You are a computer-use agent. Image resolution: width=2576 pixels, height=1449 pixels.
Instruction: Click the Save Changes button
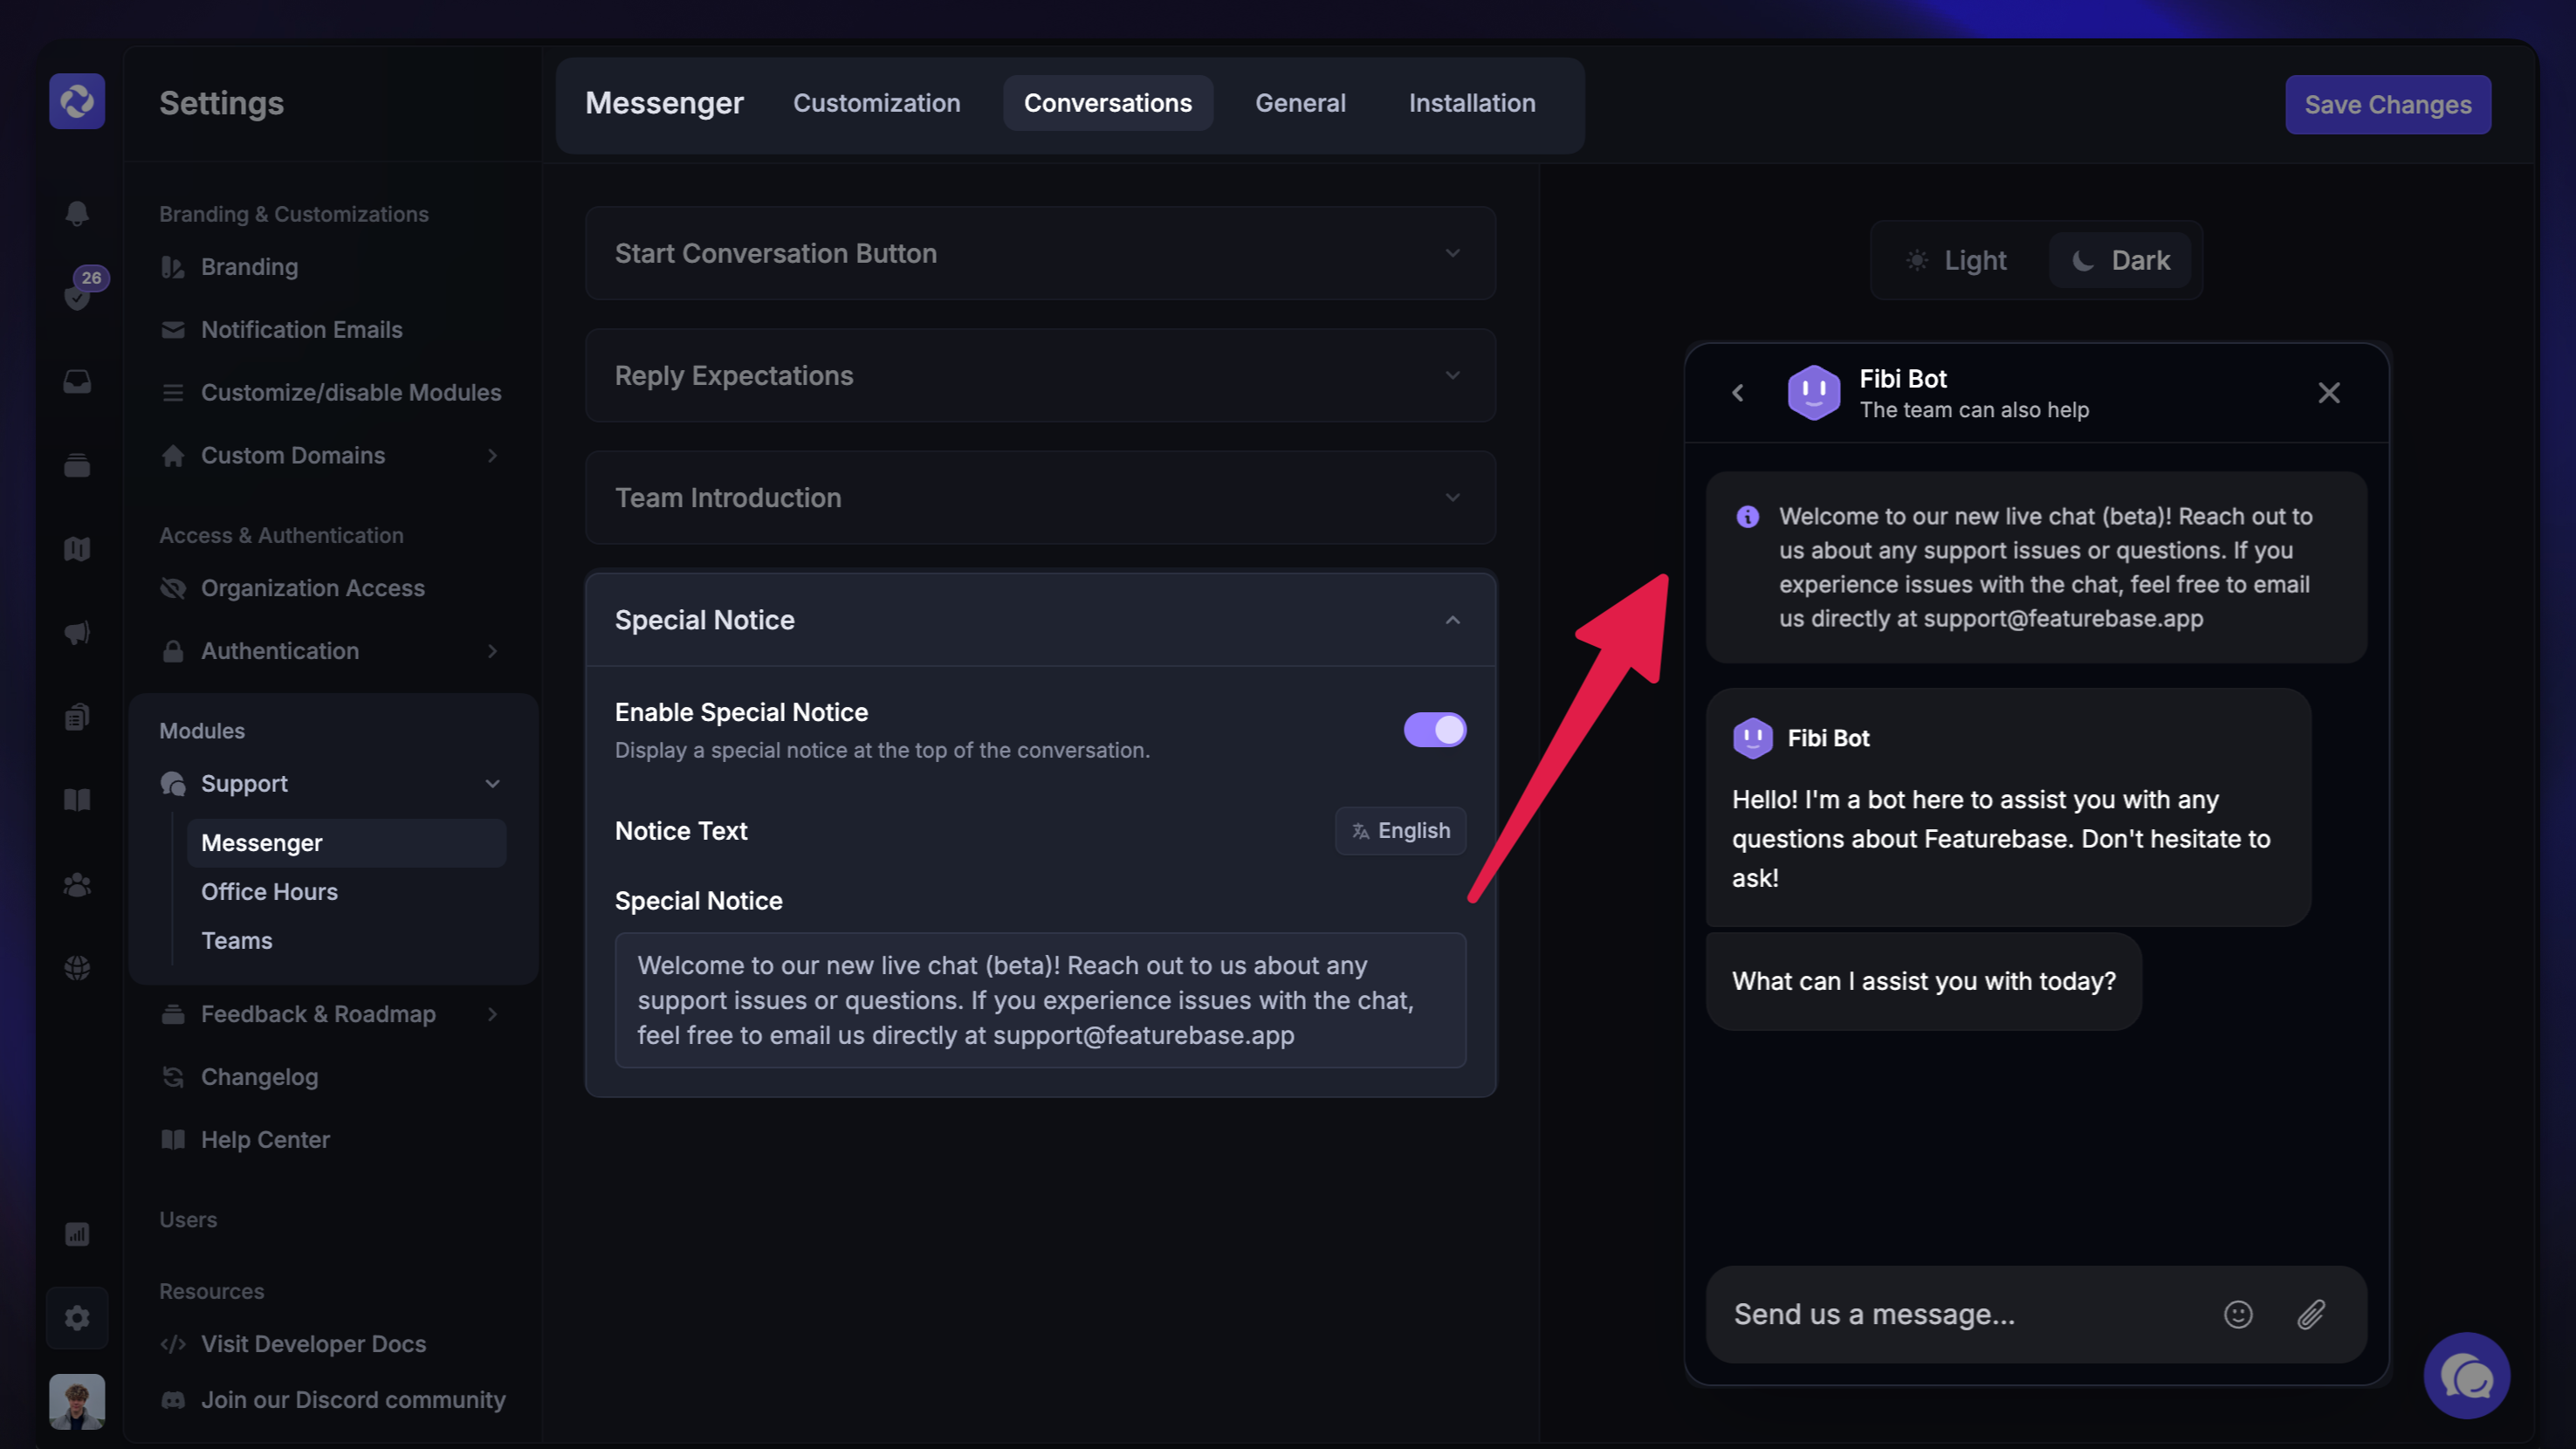pyautogui.click(x=2387, y=105)
